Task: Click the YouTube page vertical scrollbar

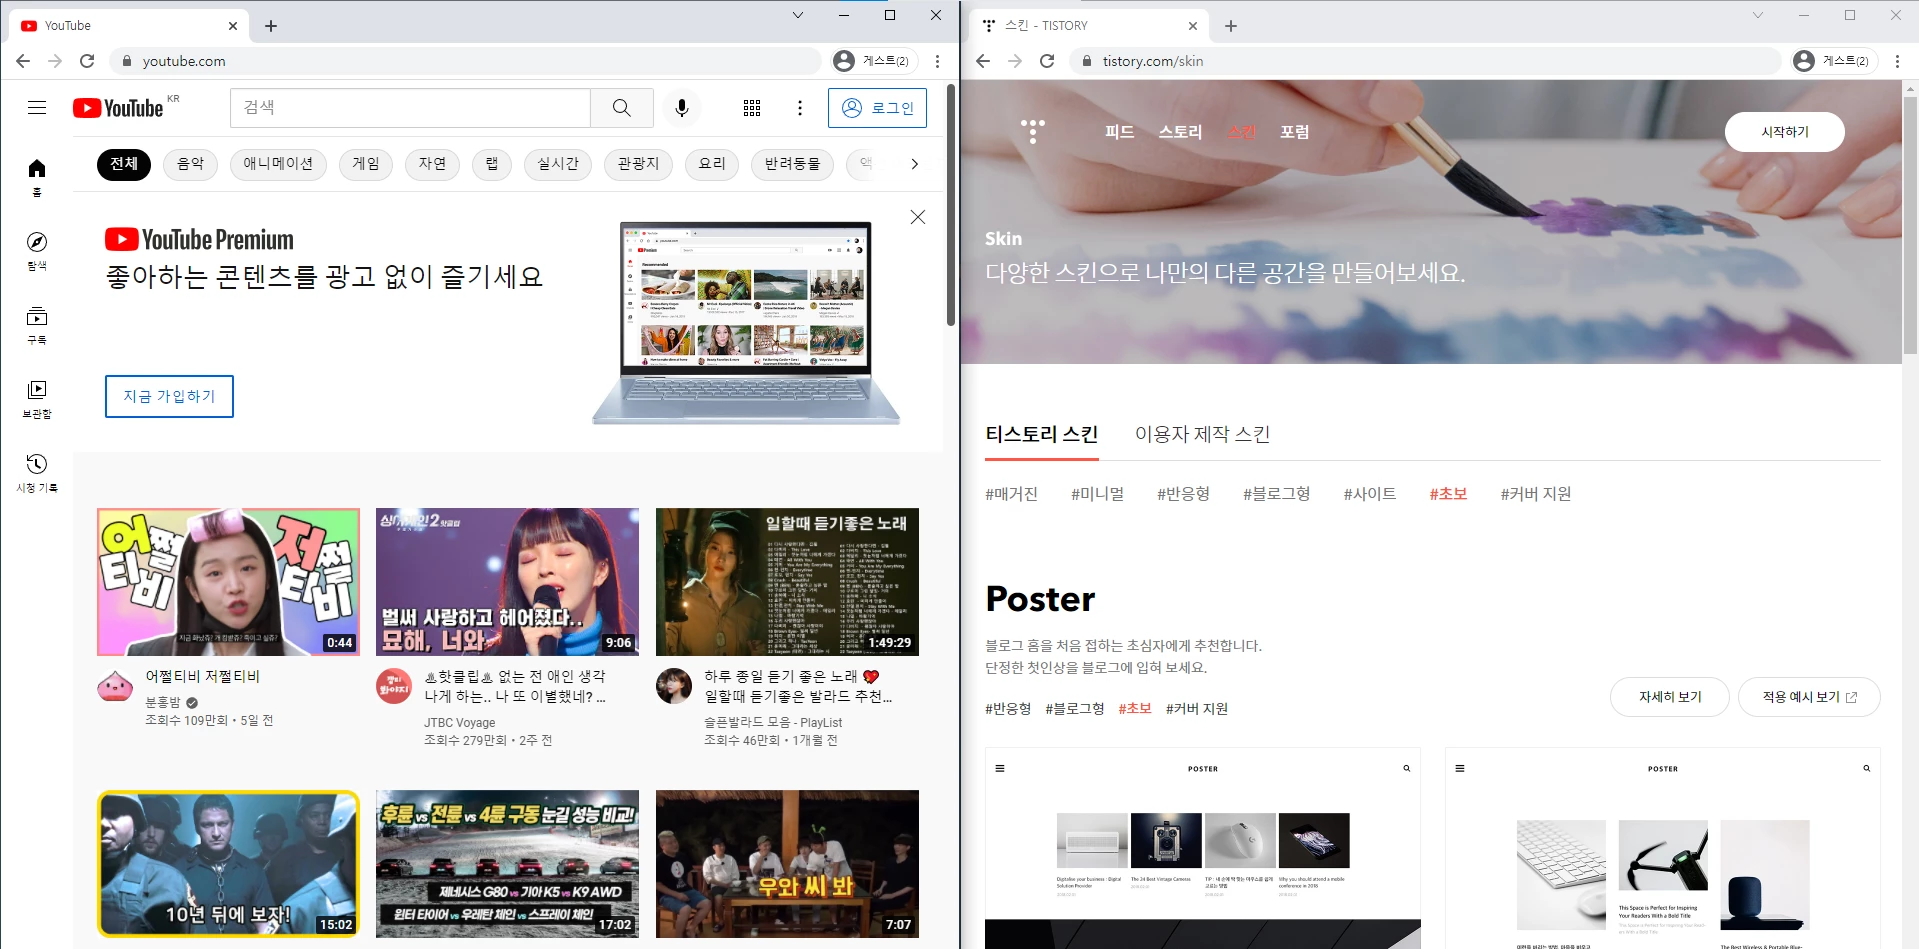Action: tap(951, 205)
